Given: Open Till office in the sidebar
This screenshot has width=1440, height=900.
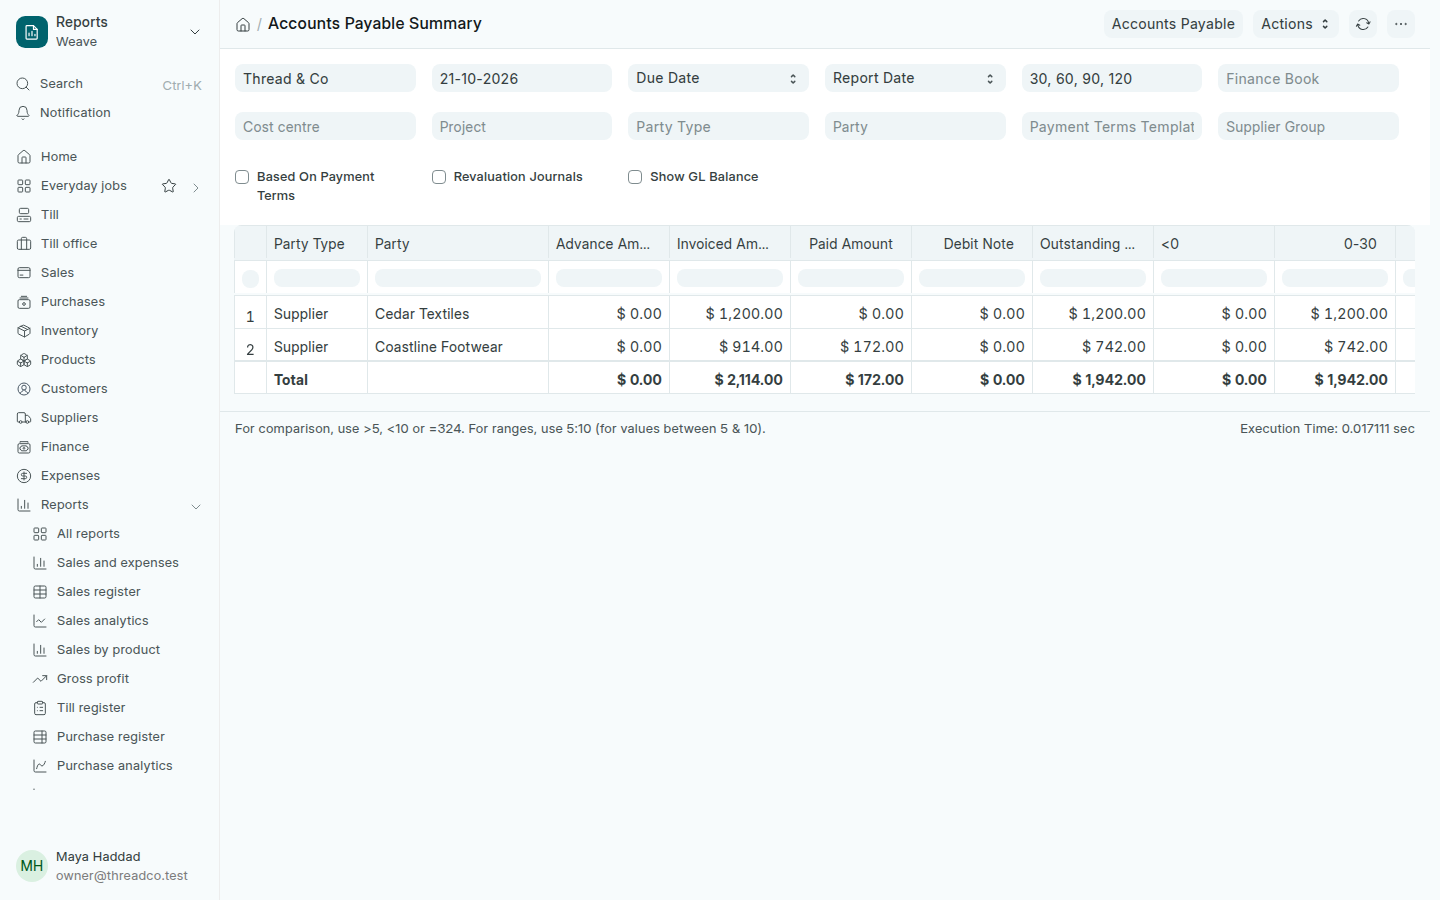Looking at the screenshot, I should click(109, 244).
